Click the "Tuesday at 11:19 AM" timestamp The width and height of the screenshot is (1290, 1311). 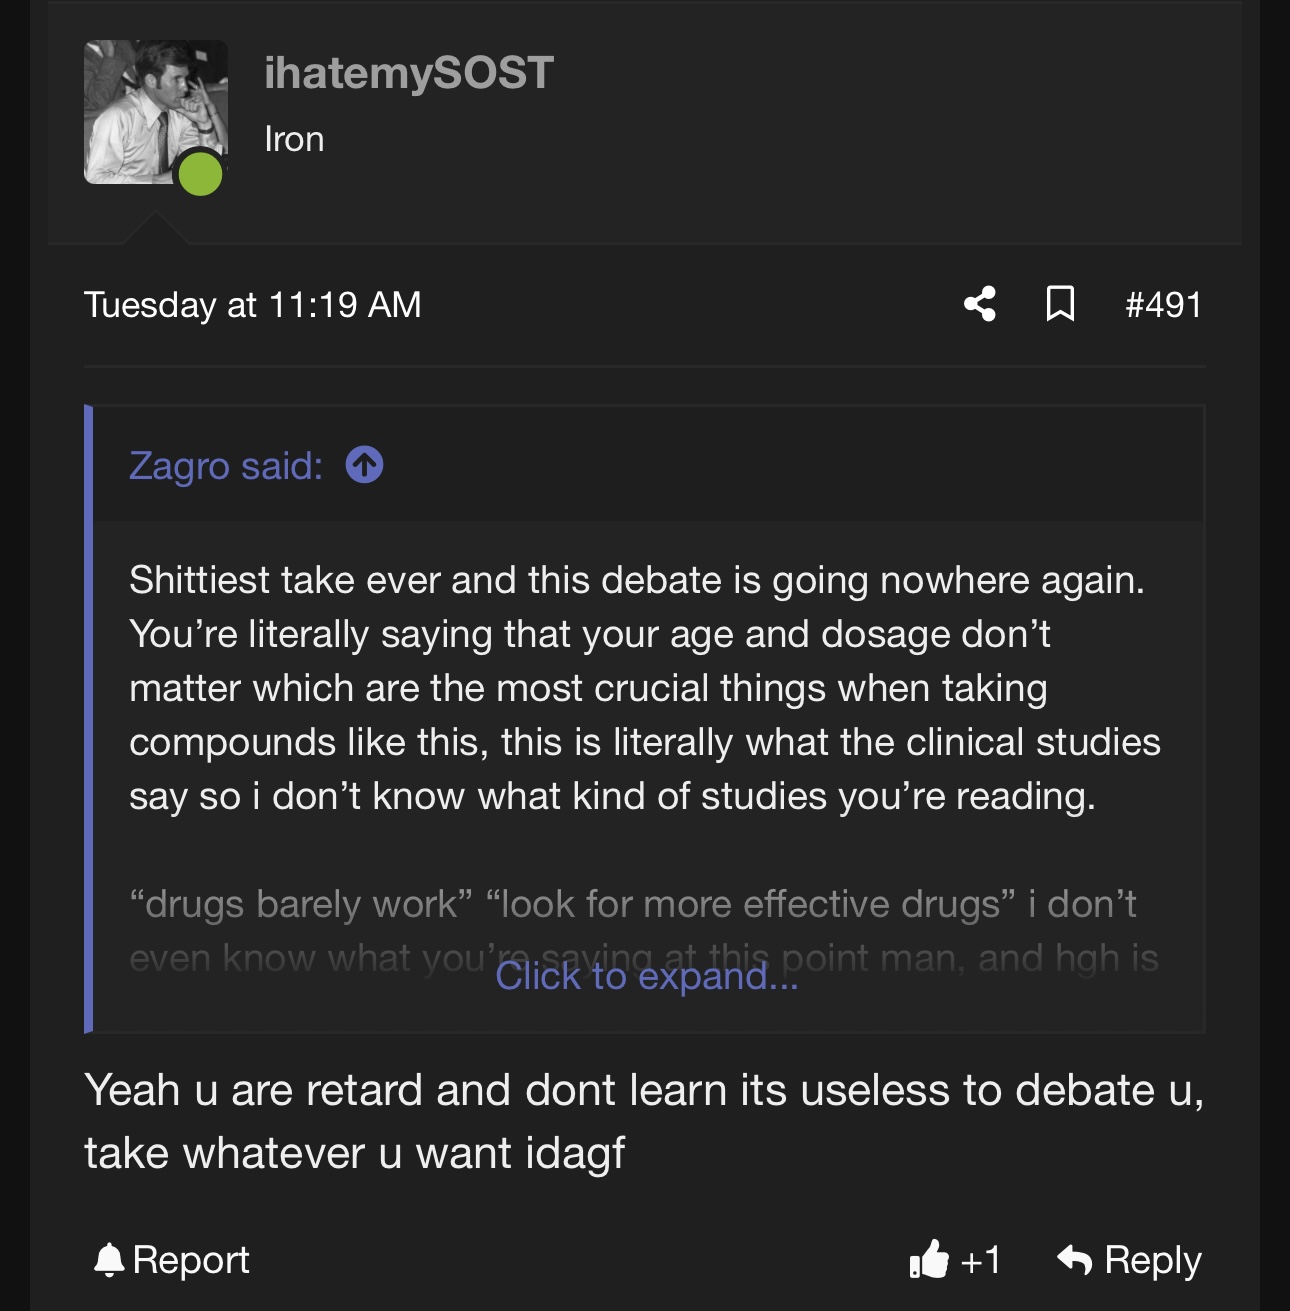pos(253,304)
